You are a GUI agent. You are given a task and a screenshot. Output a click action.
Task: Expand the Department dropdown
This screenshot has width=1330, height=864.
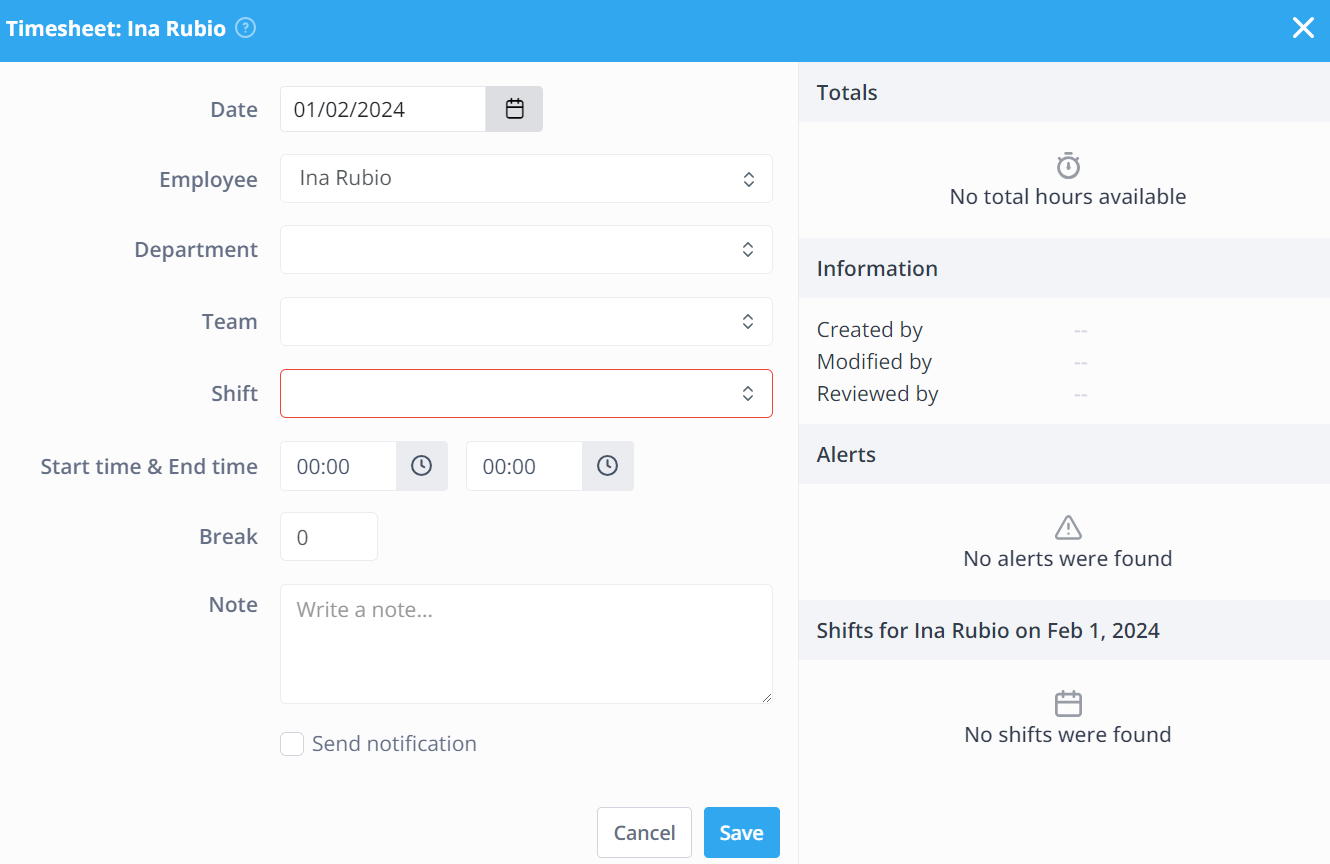[x=526, y=249]
